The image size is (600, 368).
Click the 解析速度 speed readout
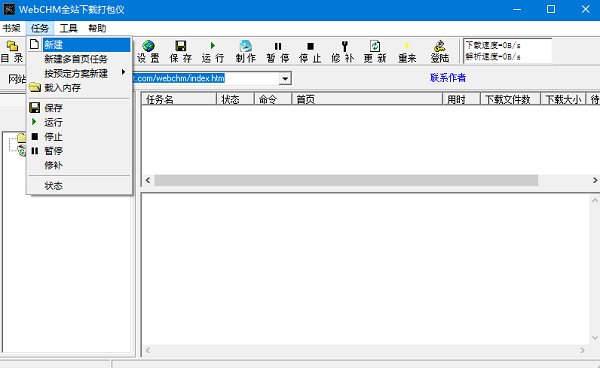[492, 57]
